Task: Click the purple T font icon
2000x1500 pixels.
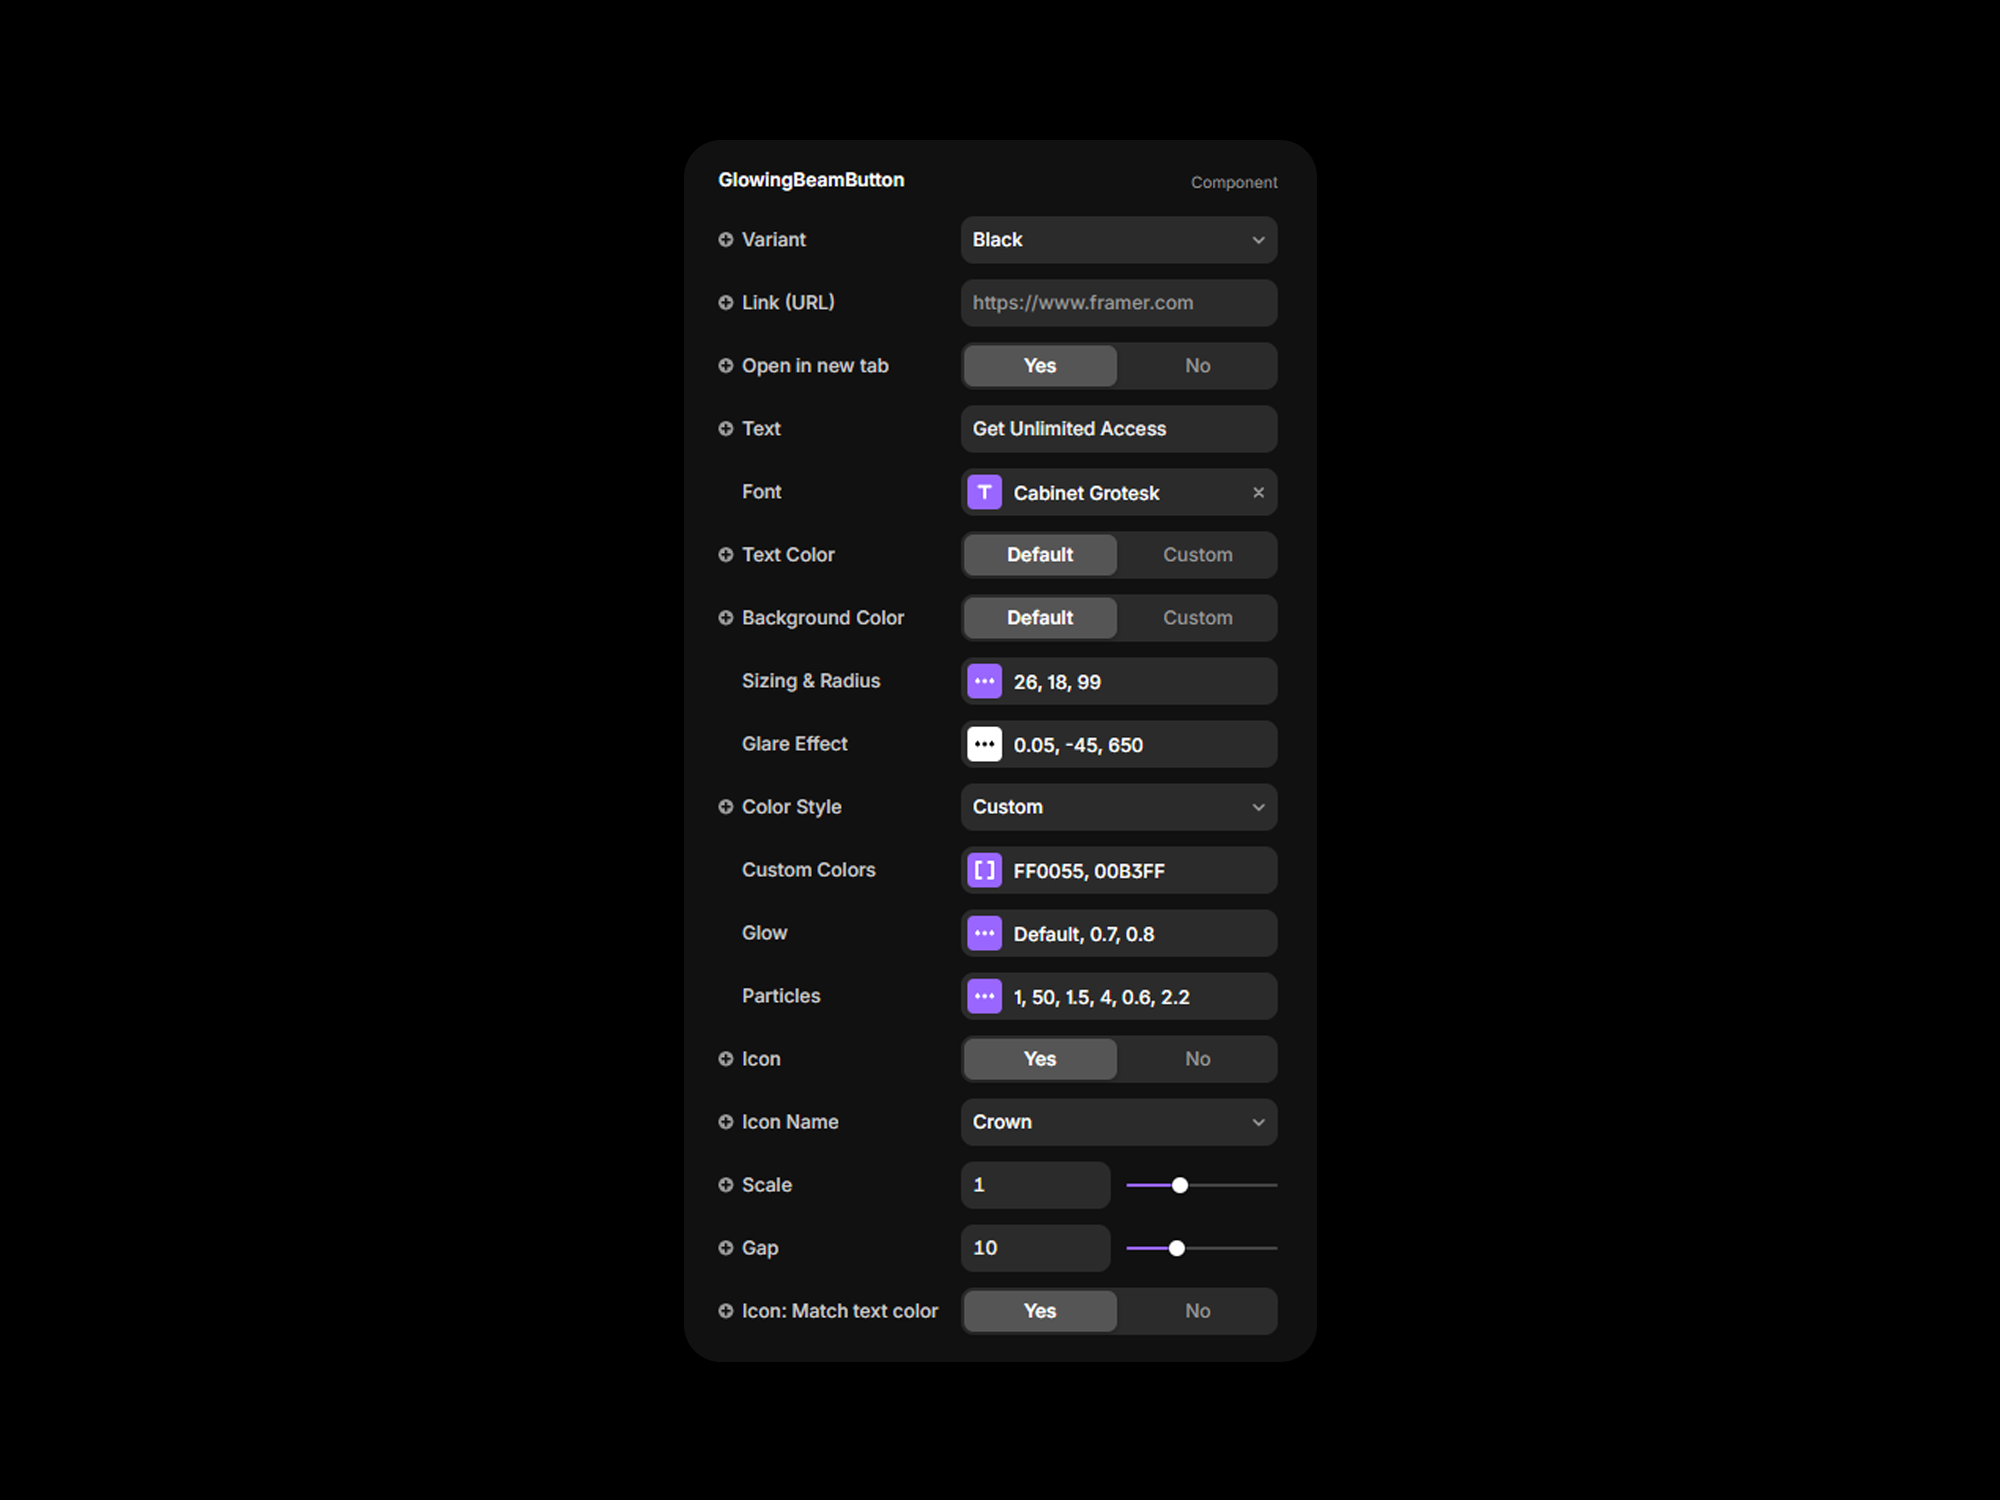Action: click(984, 492)
